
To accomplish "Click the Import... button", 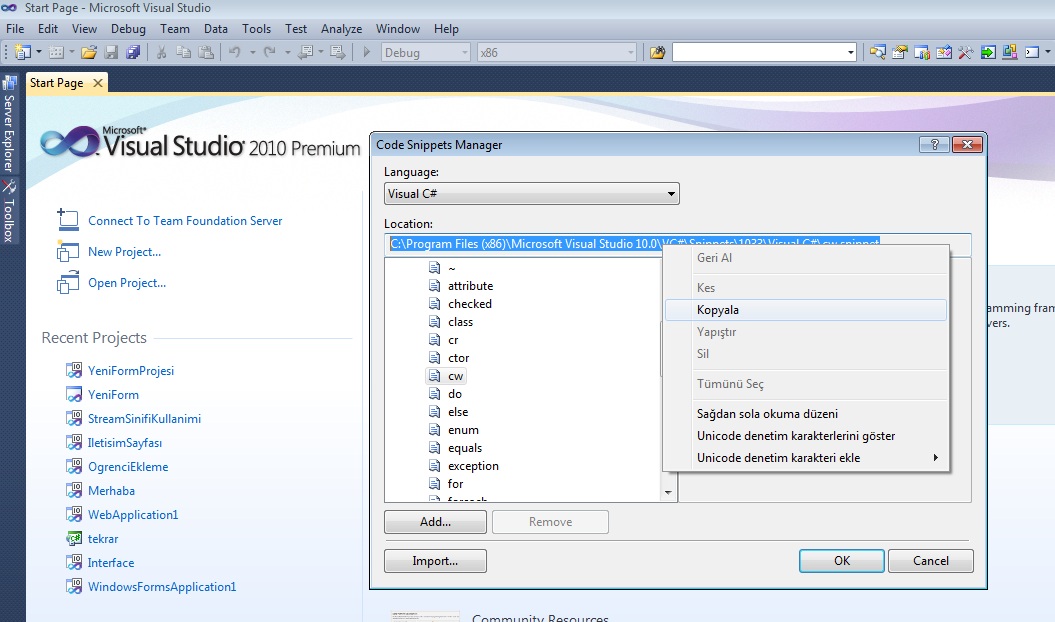I will point(435,561).
